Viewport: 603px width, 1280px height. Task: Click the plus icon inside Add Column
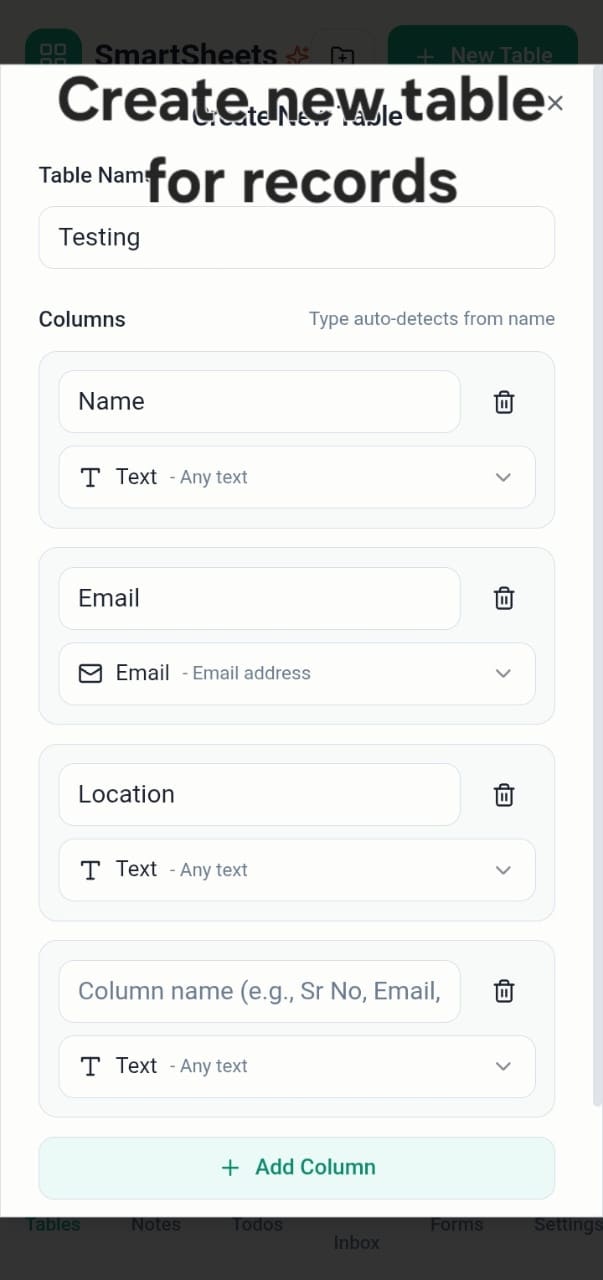[x=230, y=1167]
